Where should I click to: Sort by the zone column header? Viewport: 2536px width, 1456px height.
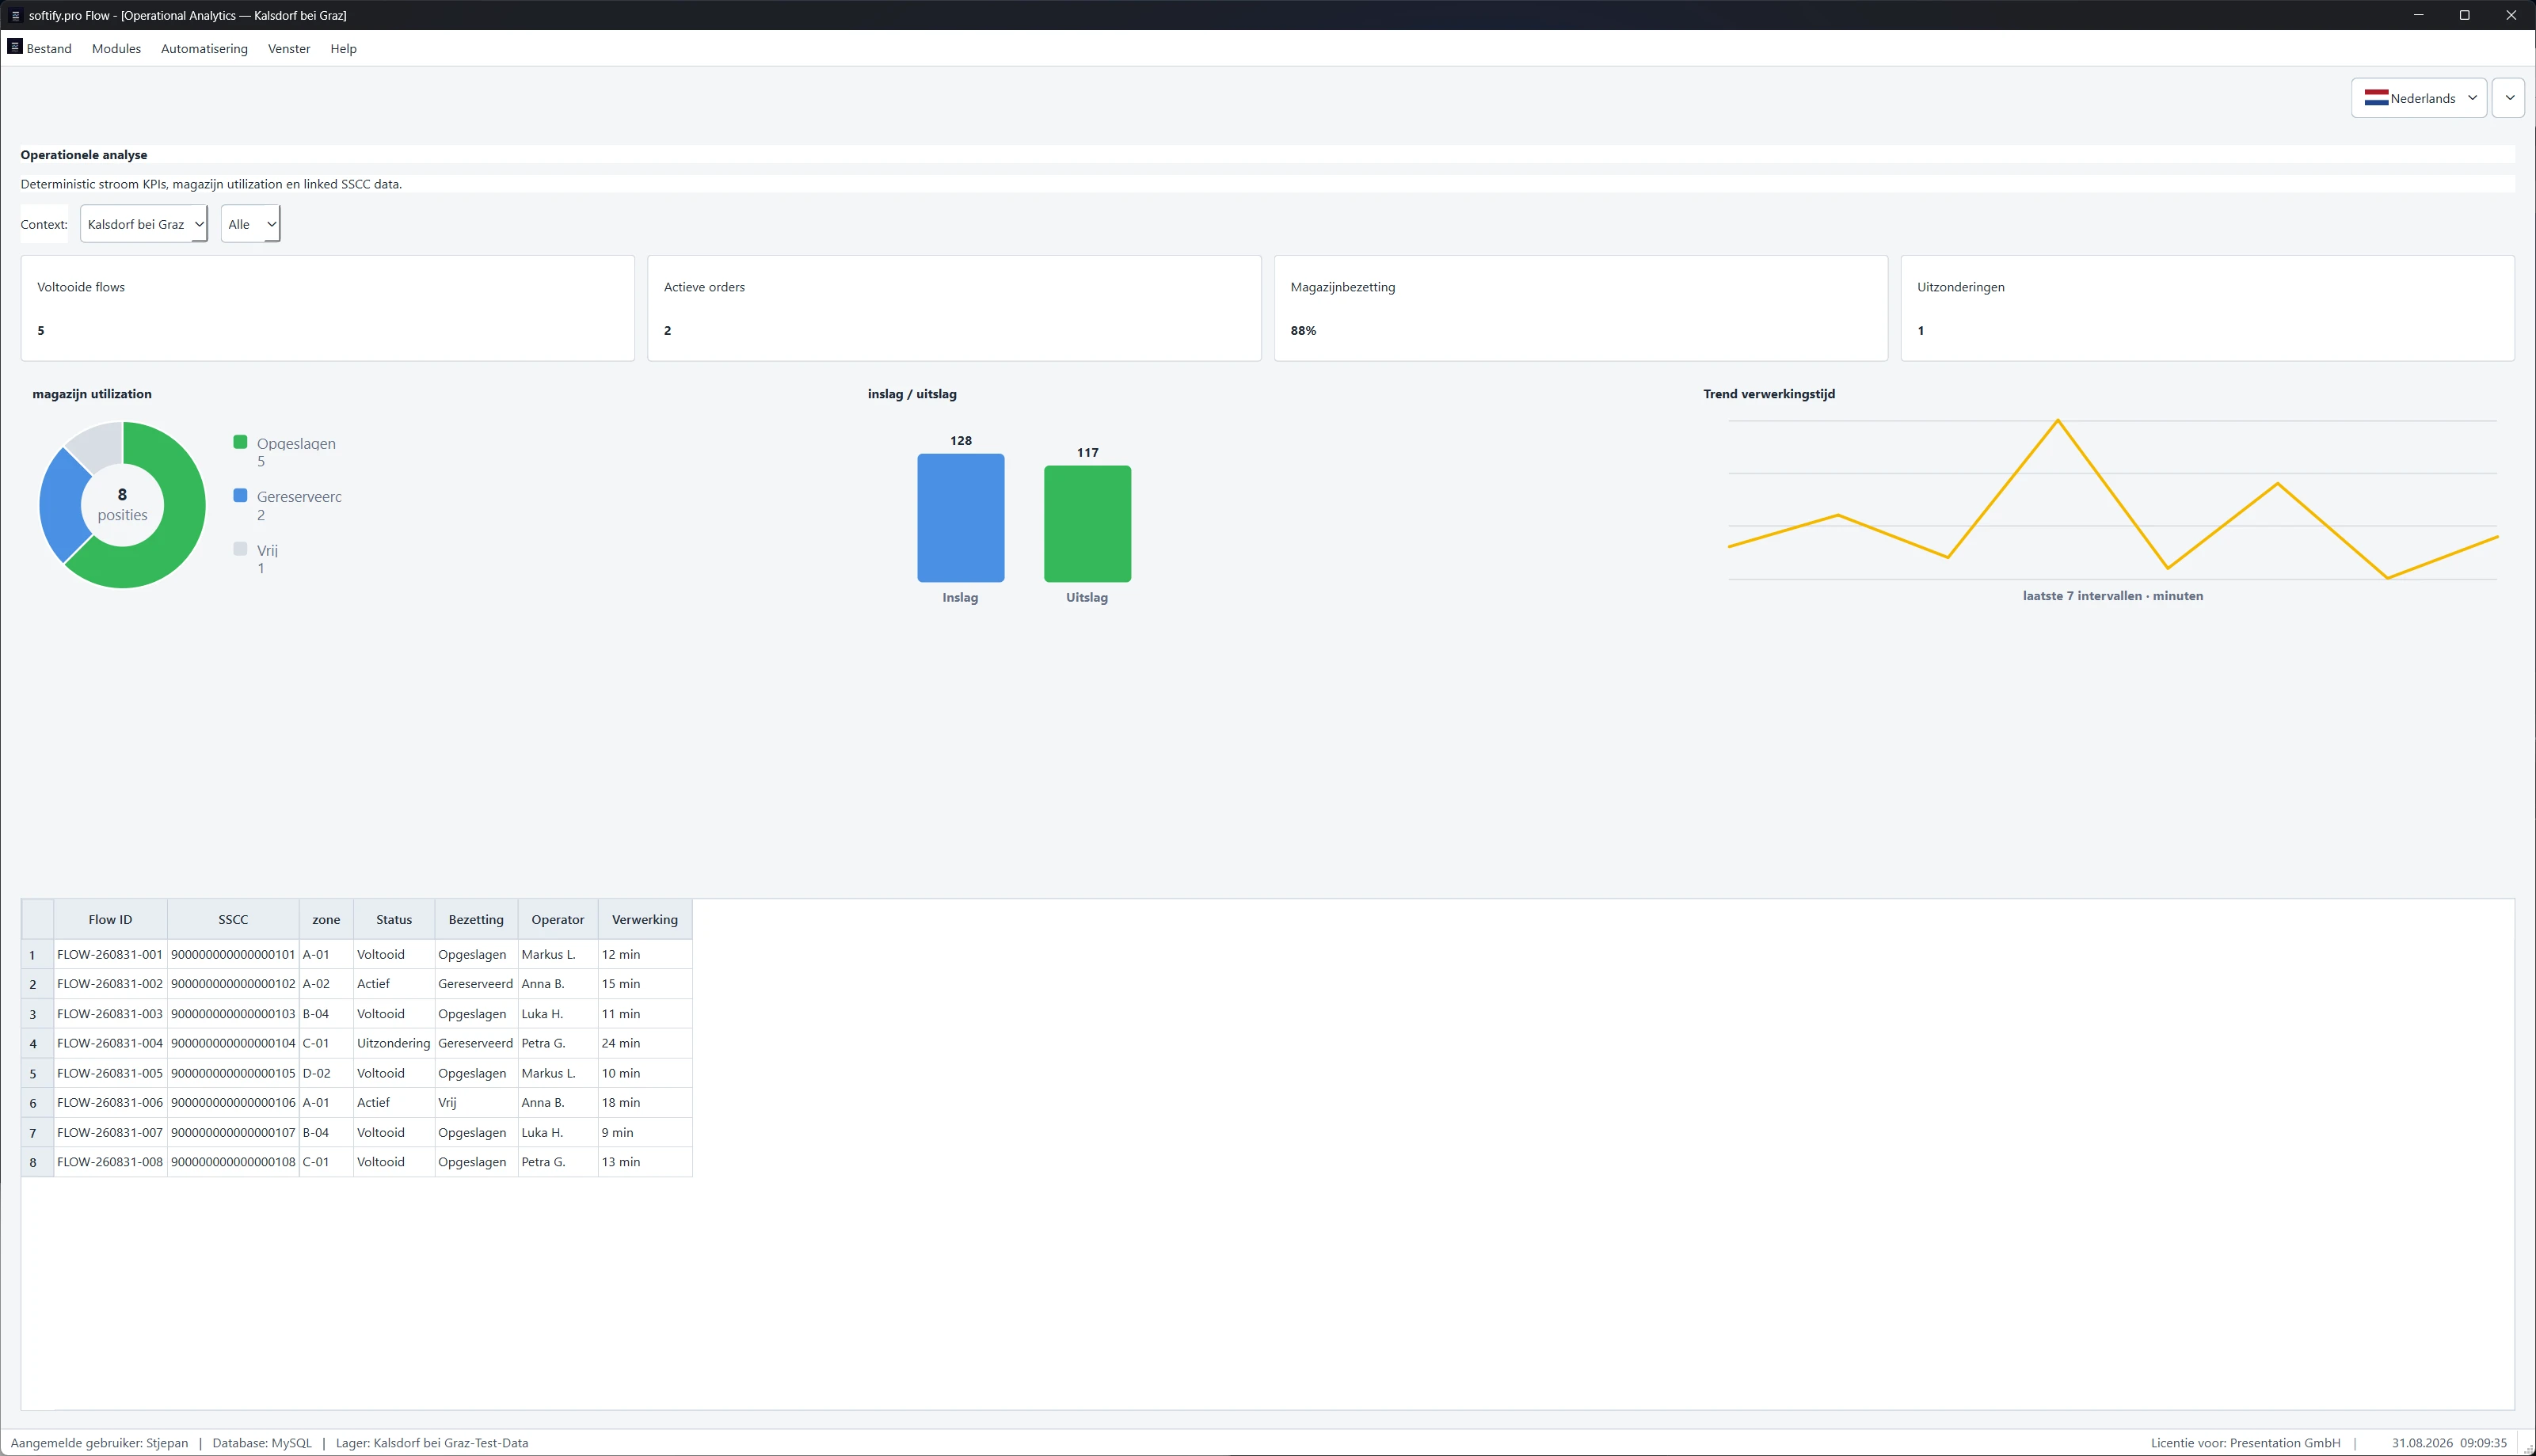[326, 919]
